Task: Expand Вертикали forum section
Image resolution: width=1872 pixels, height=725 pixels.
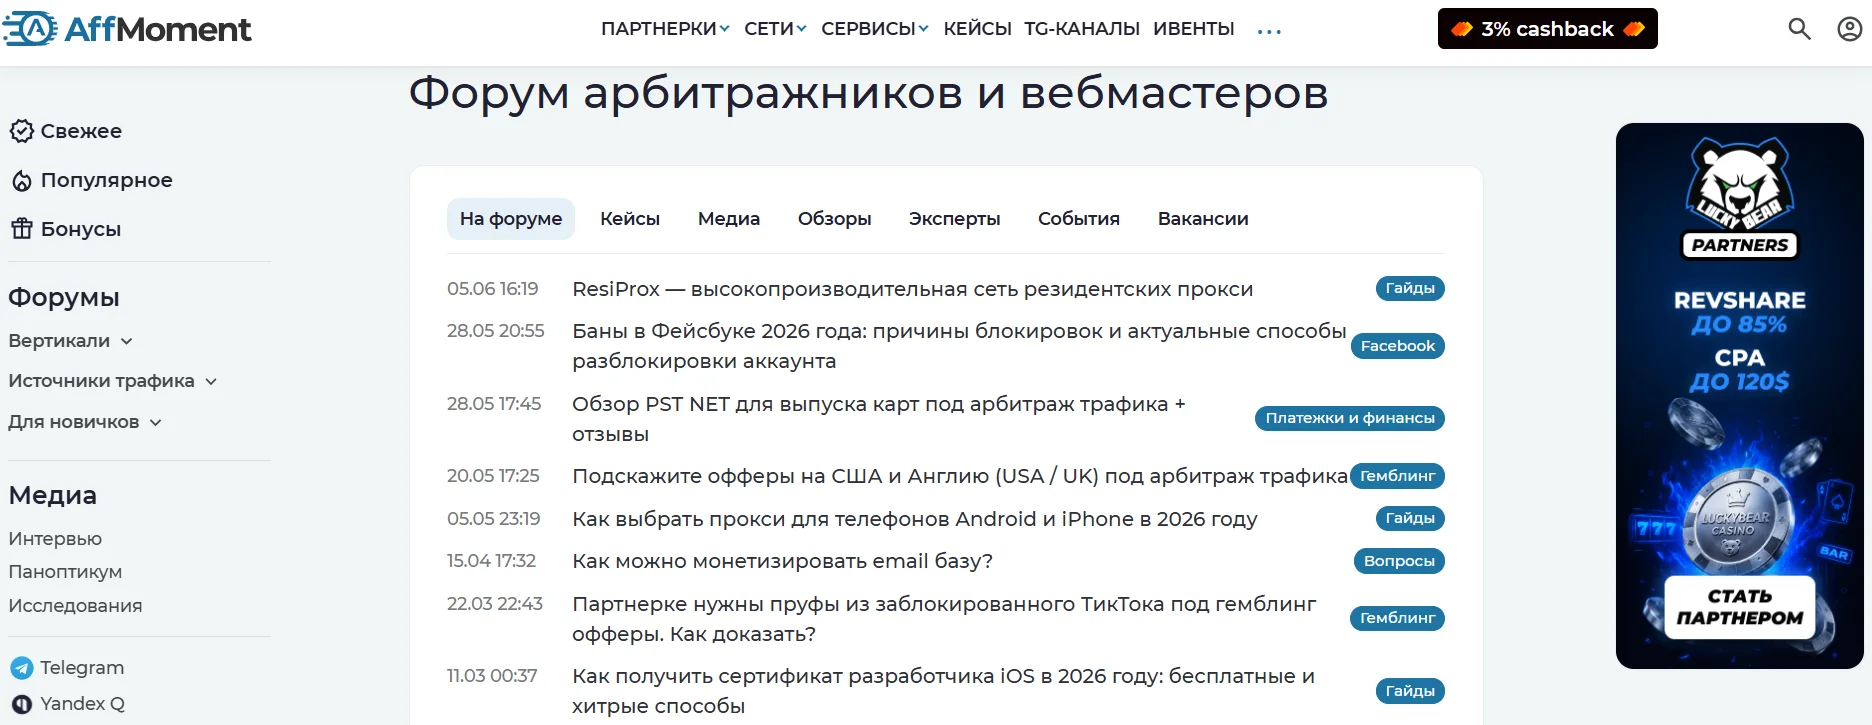Action: pyautogui.click(x=70, y=341)
